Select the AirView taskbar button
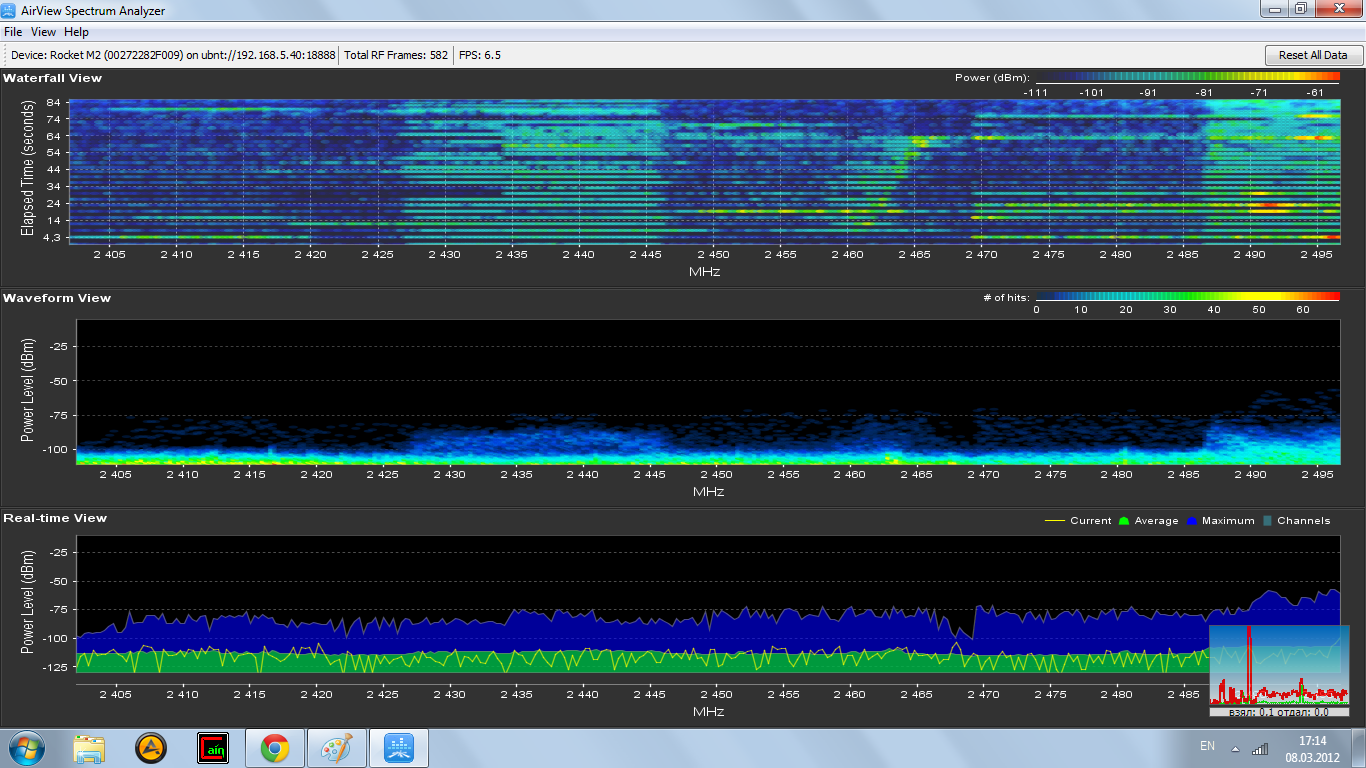The image size is (1366, 768). click(399, 747)
